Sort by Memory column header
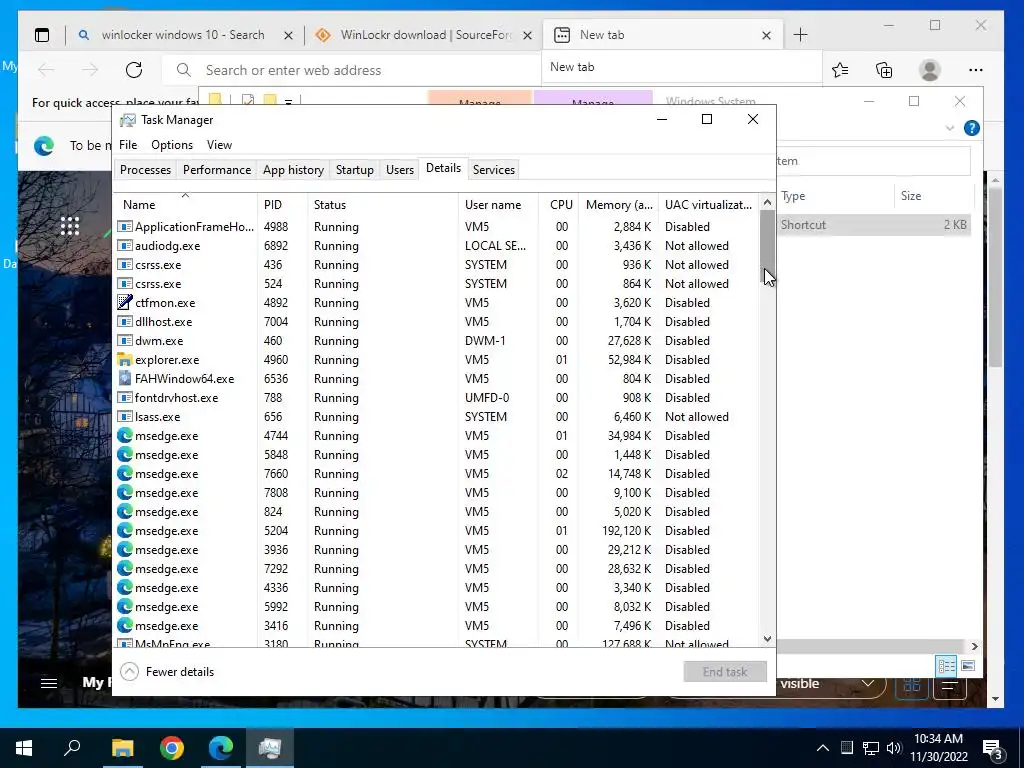The width and height of the screenshot is (1024, 768). [x=618, y=204]
